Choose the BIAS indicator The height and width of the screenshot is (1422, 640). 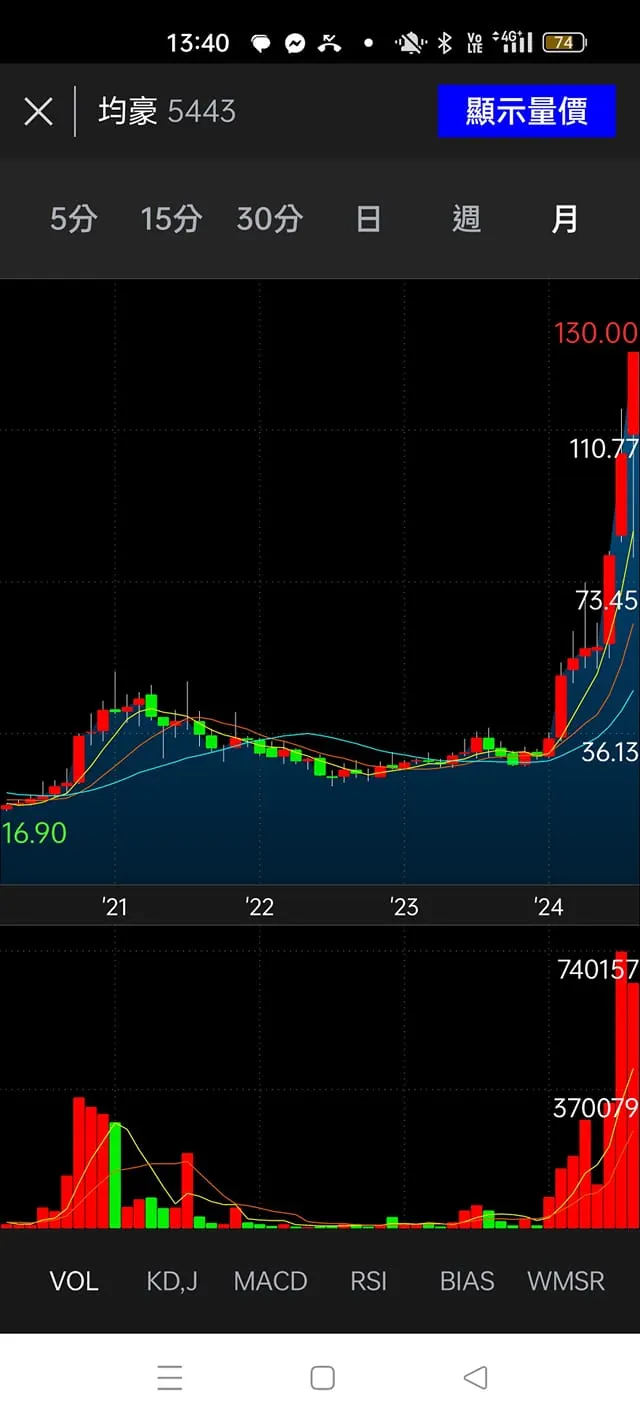coord(467,1281)
